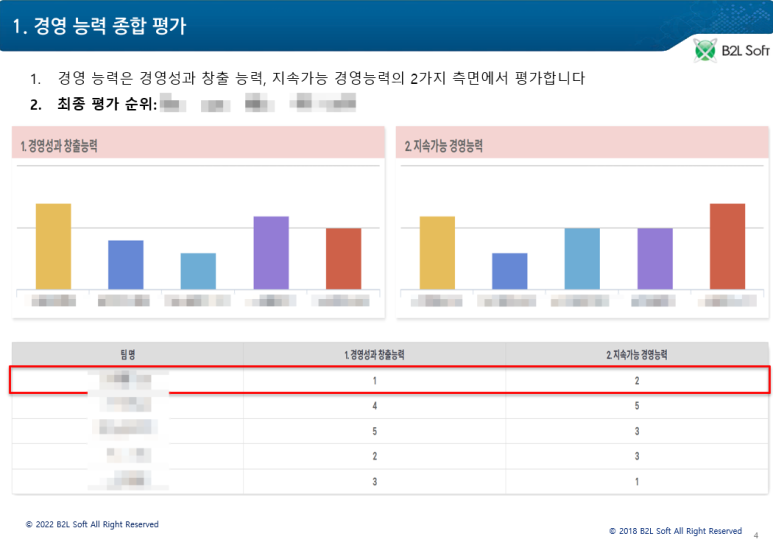Click the value 5 in the 지속가능 경영능력 column
Image resolution: width=773 pixels, height=542 pixels.
(x=637, y=406)
